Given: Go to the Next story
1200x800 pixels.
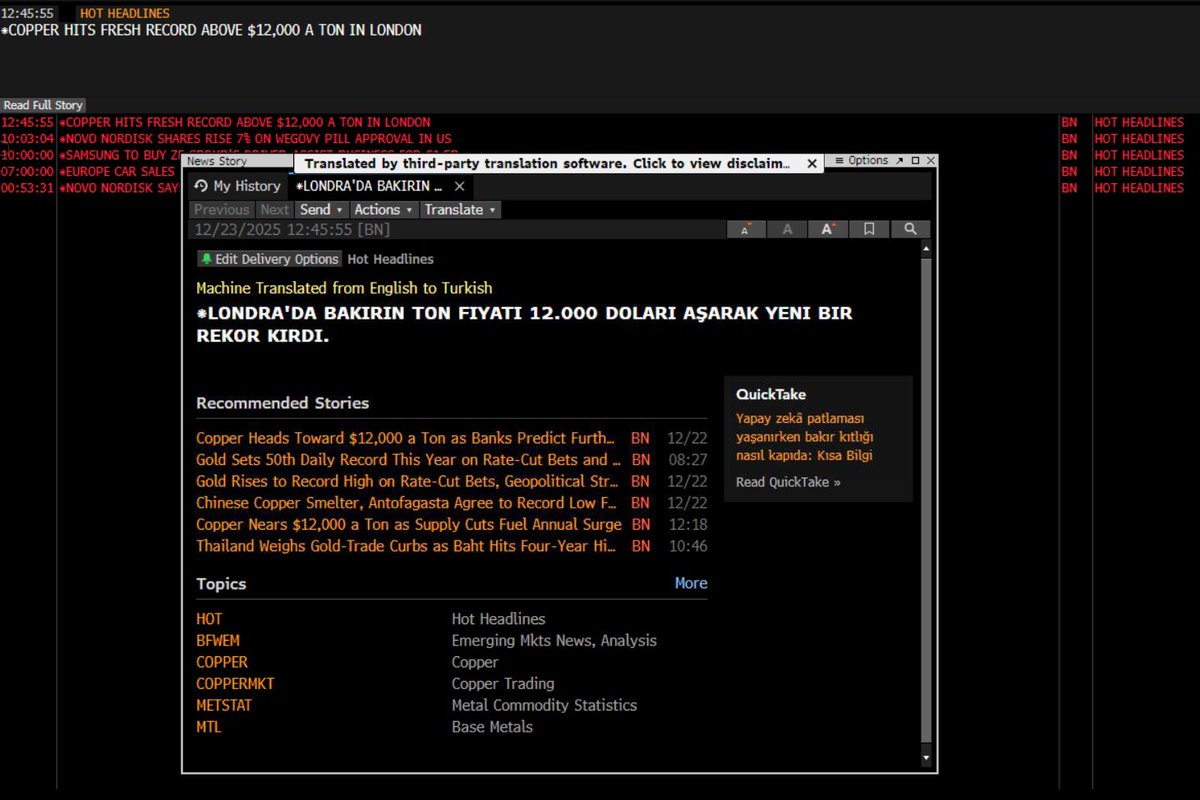Looking at the screenshot, I should [x=275, y=209].
